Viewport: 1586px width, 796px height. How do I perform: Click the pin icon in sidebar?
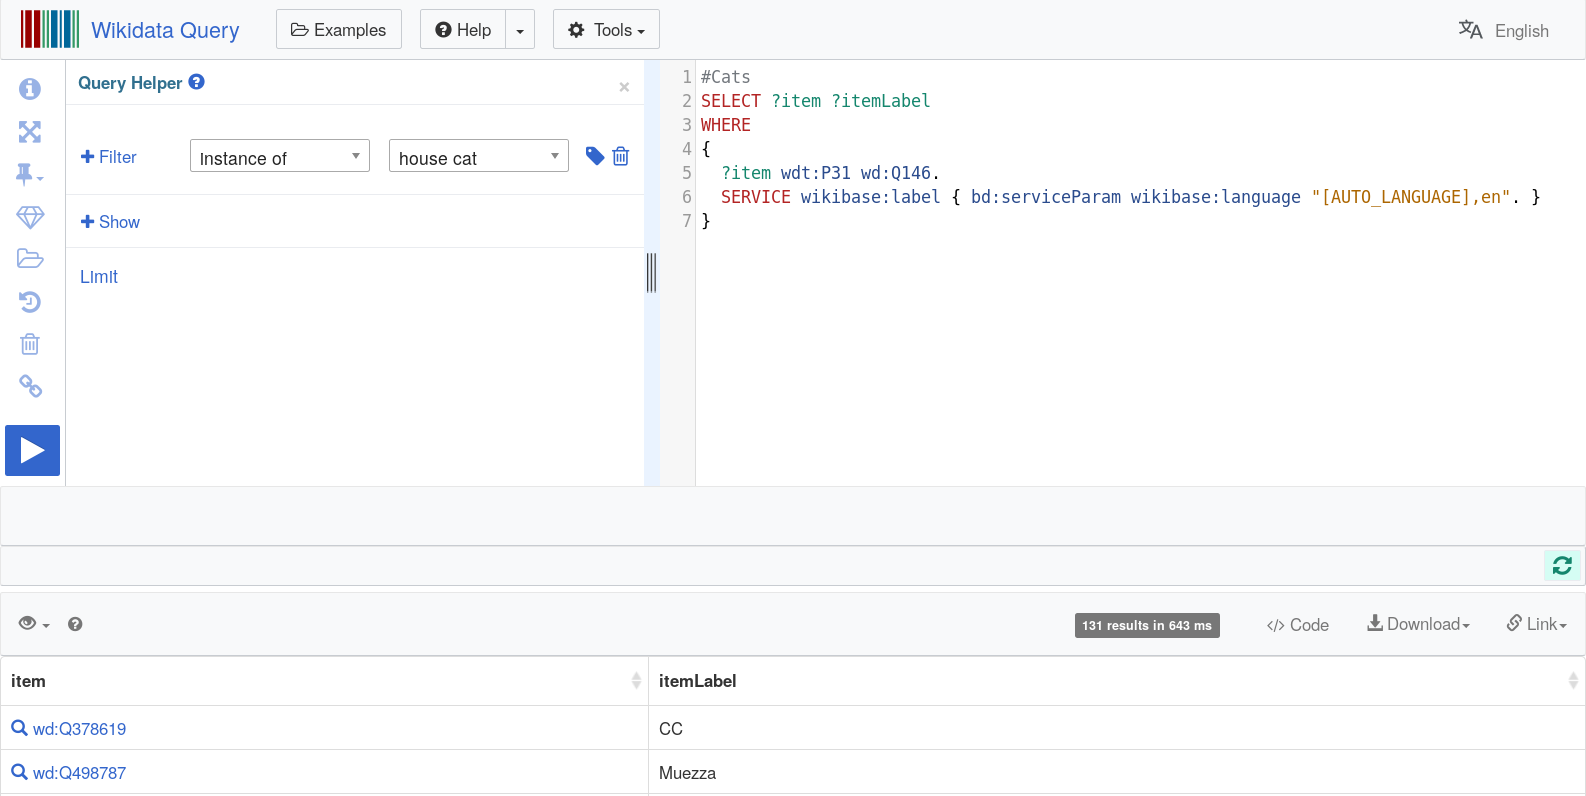coord(29,174)
